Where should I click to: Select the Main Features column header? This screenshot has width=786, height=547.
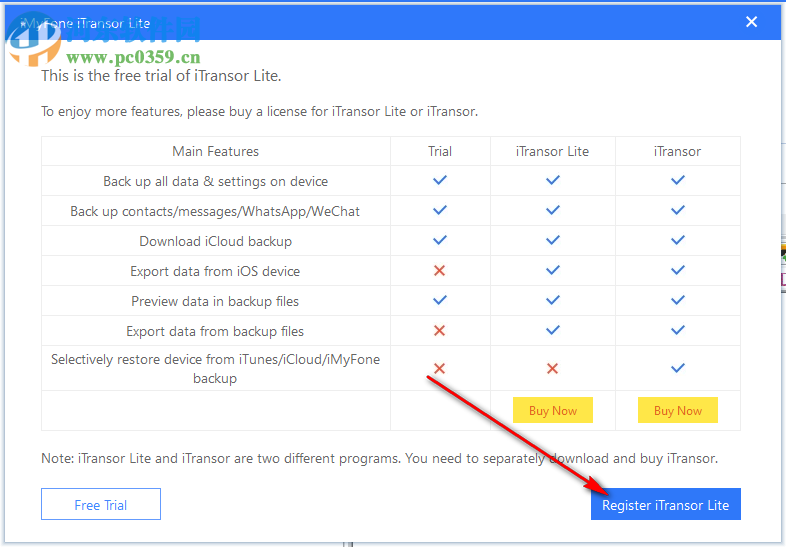216,151
